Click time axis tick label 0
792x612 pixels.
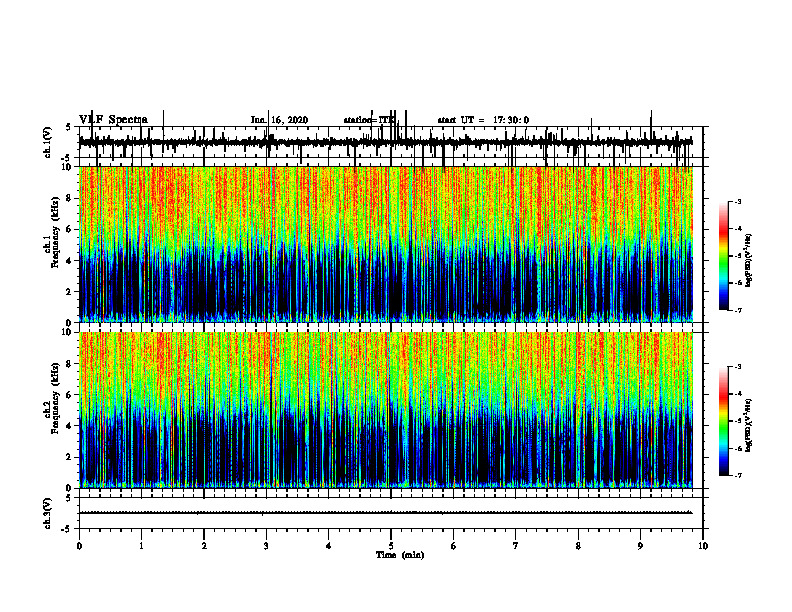click(x=79, y=546)
